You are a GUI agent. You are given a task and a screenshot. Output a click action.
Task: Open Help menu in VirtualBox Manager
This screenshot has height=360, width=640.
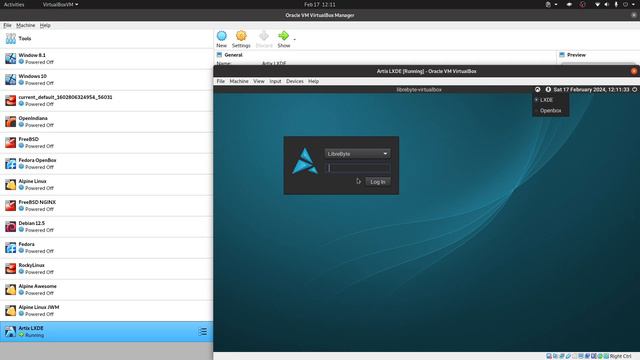coord(45,25)
